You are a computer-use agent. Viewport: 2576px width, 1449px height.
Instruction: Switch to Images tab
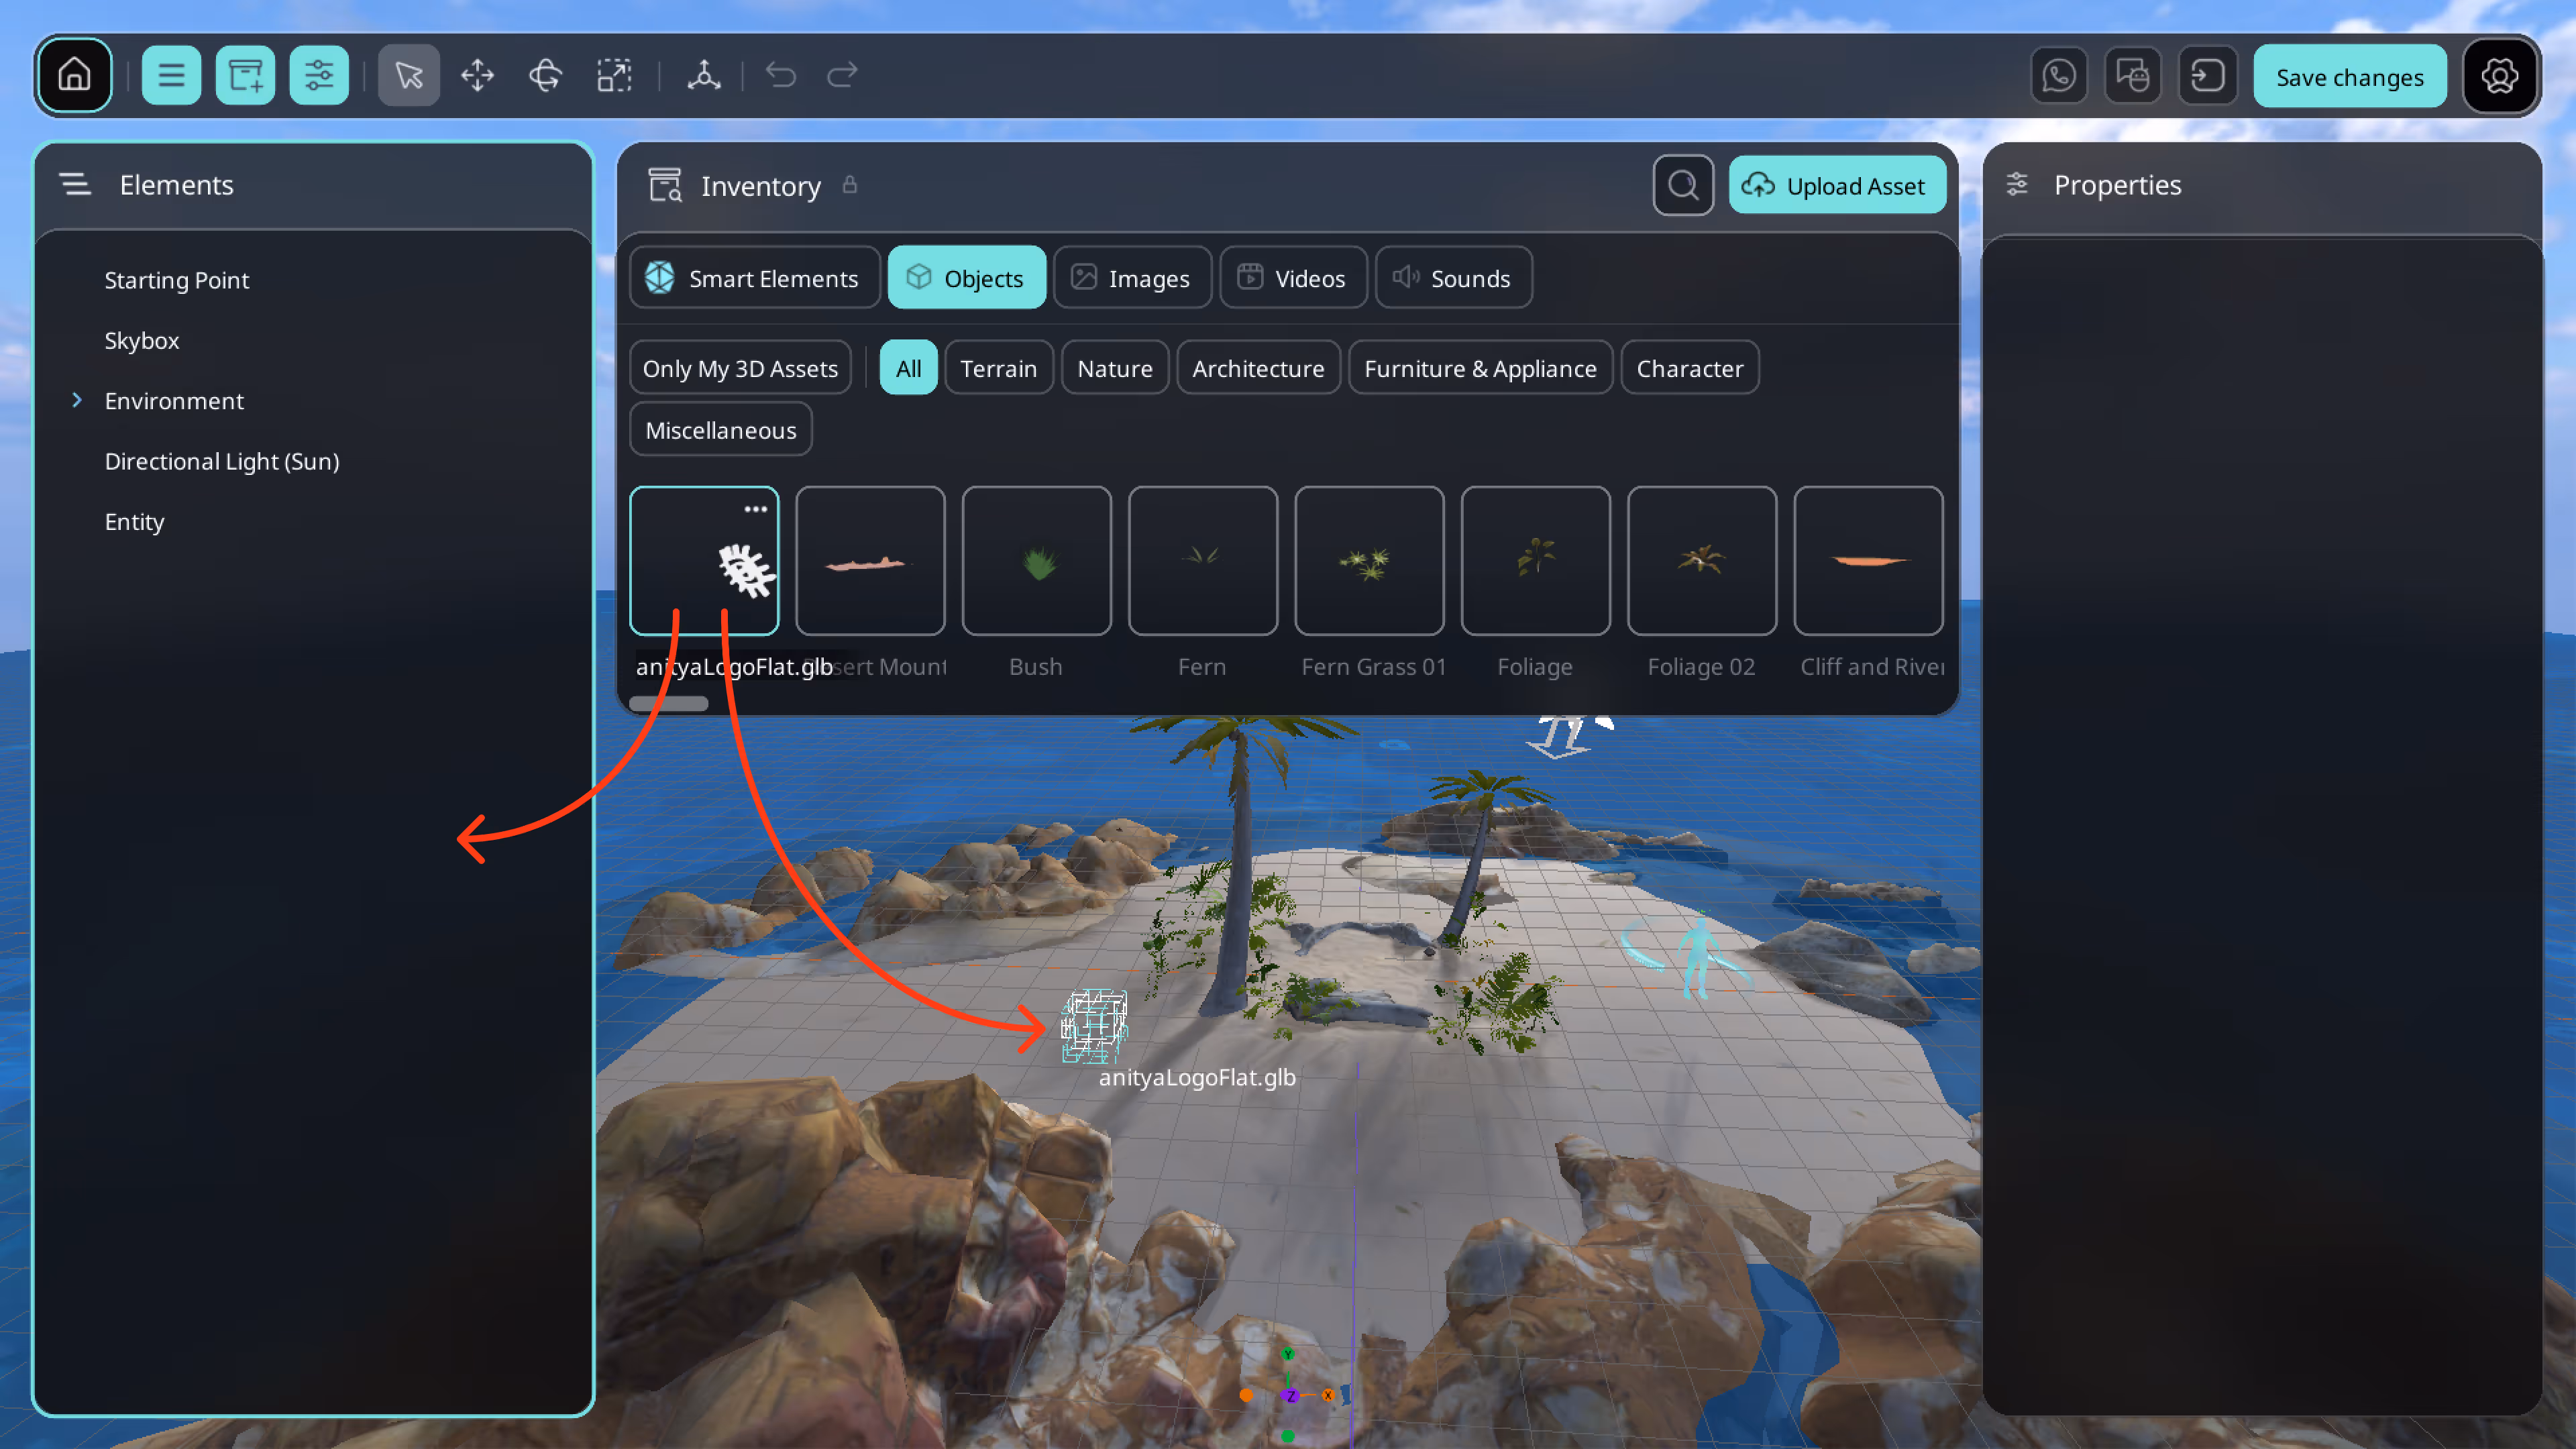click(x=1132, y=278)
